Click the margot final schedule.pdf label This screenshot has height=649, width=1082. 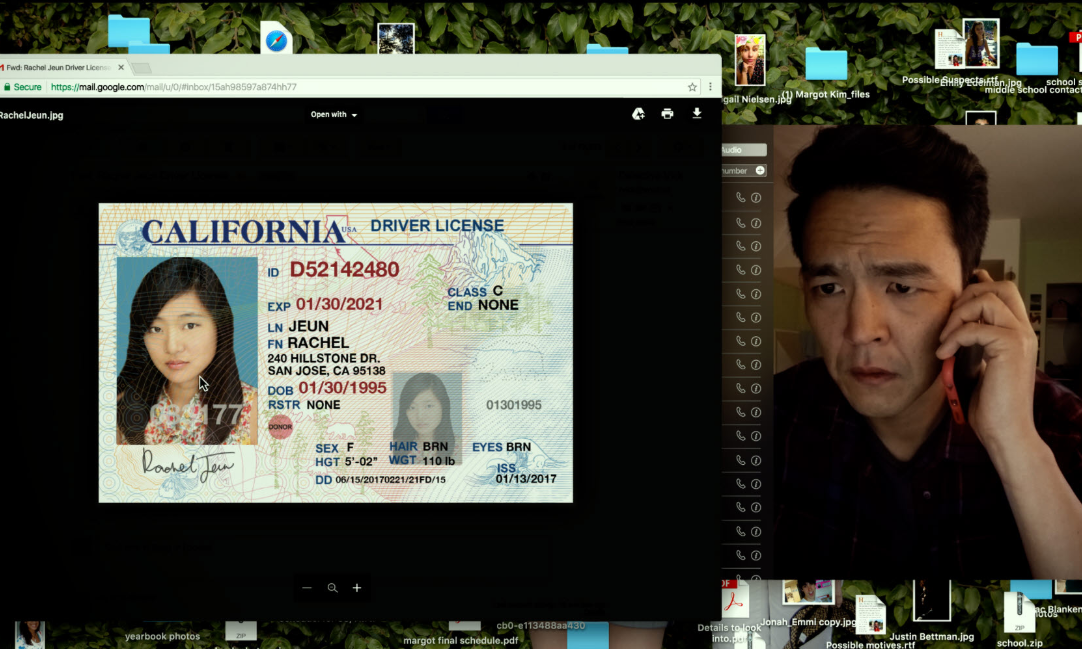pyautogui.click(x=460, y=640)
